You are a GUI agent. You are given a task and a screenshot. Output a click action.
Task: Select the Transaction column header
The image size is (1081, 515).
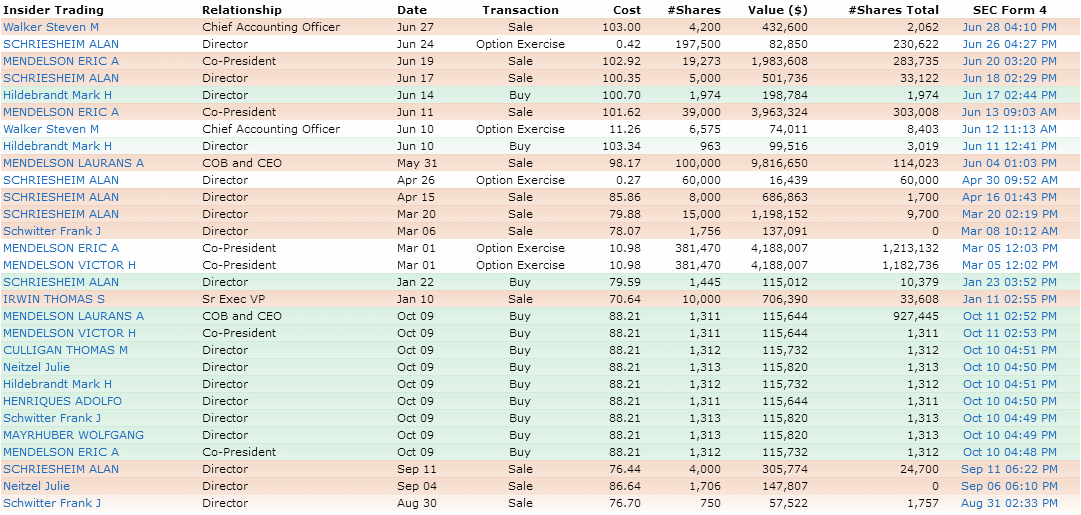521,10
